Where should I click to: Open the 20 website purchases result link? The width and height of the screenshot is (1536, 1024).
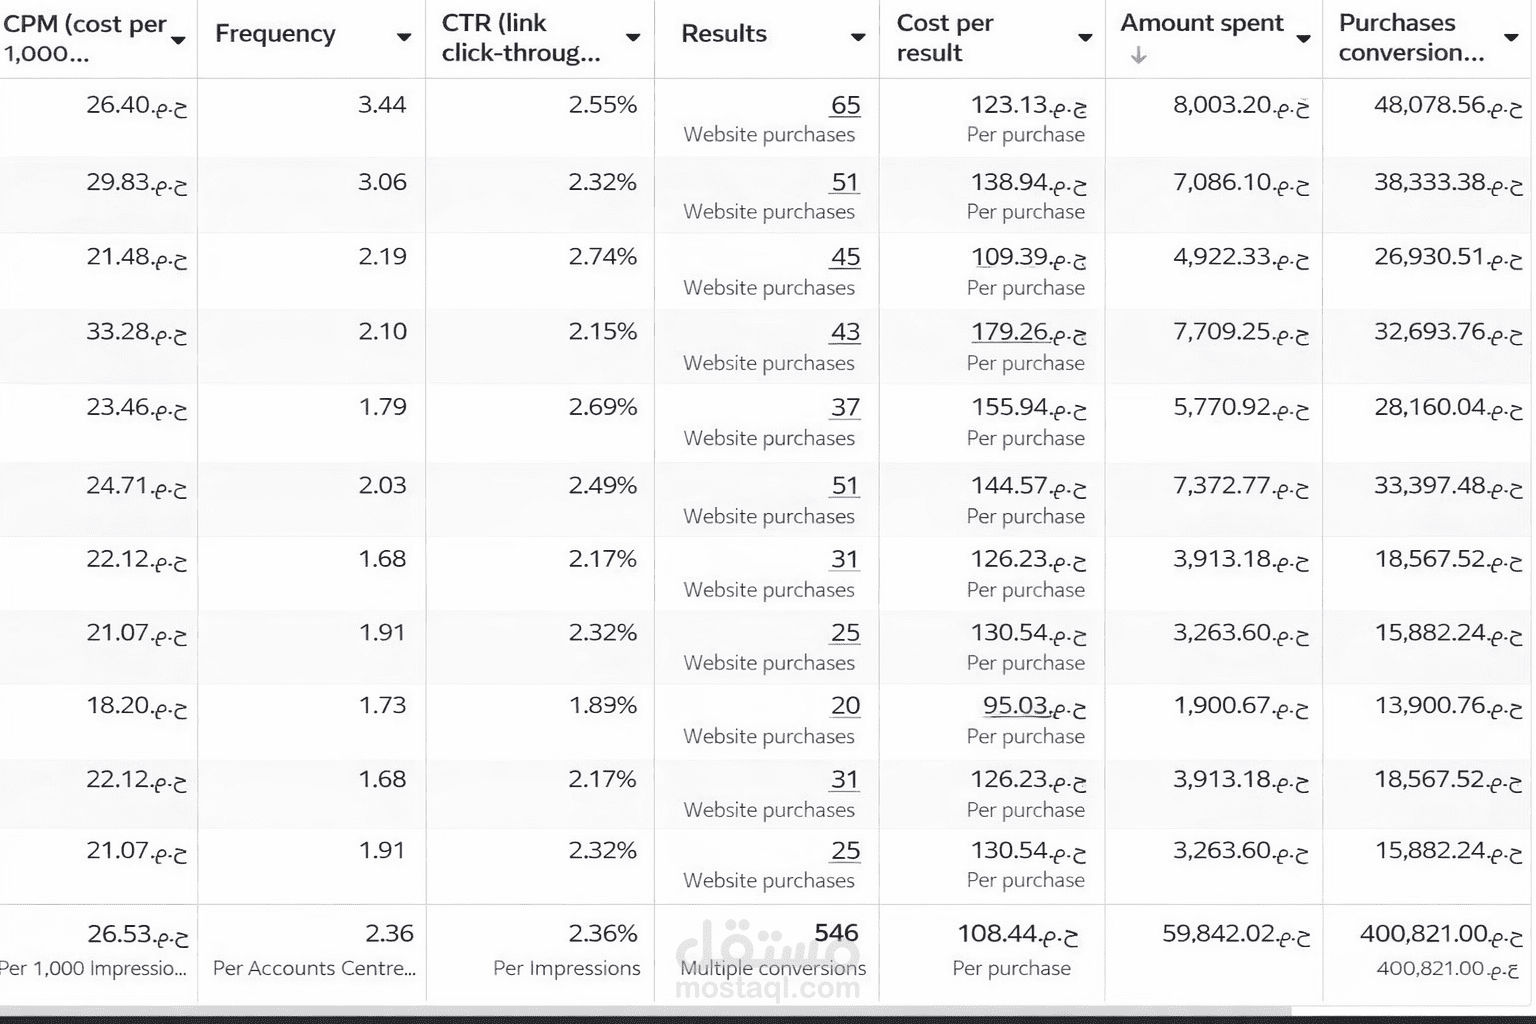coord(845,706)
